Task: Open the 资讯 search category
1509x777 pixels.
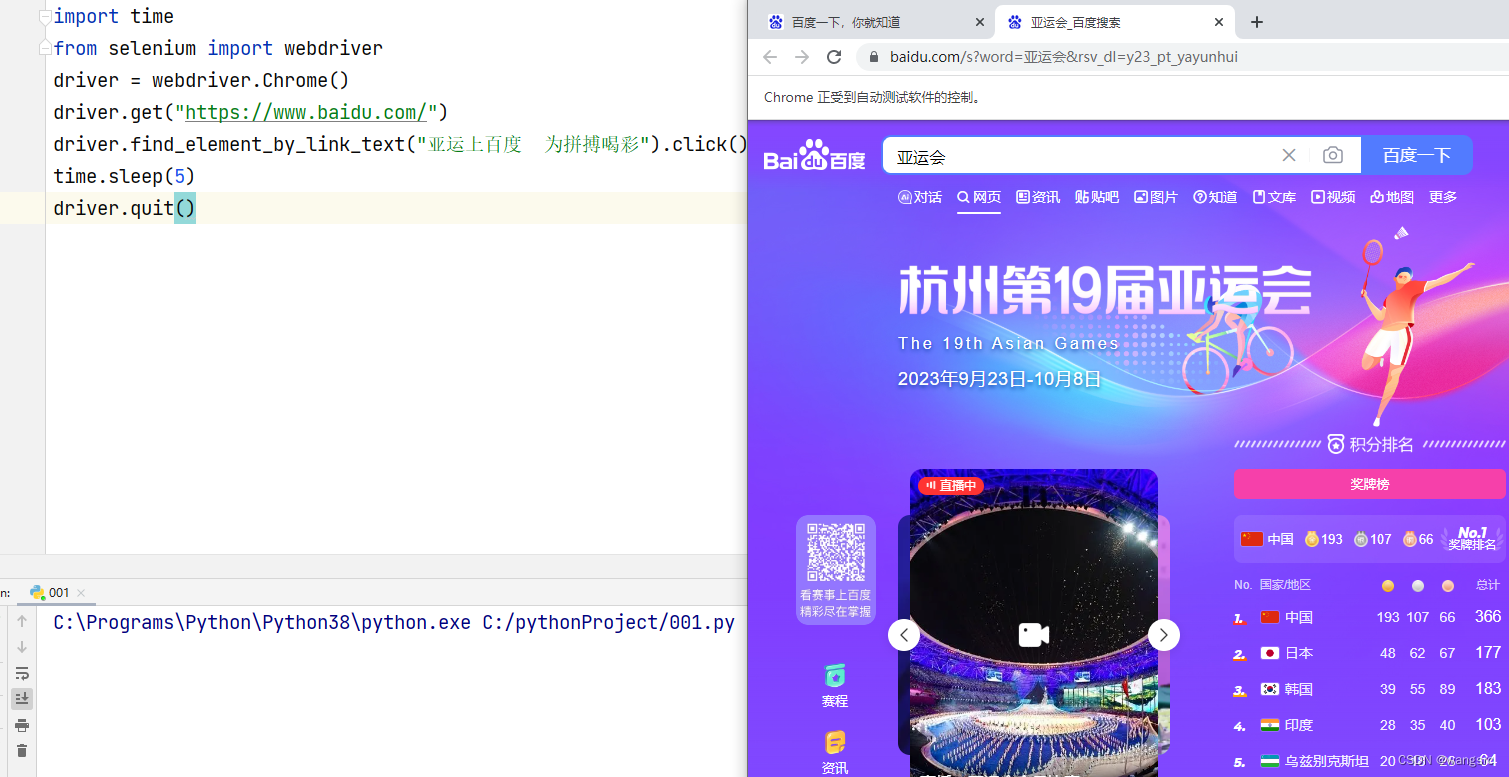Action: [1038, 197]
